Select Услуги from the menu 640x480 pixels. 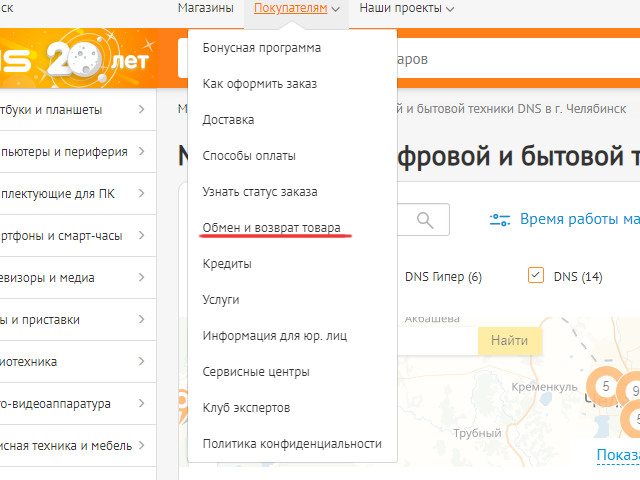pos(221,300)
